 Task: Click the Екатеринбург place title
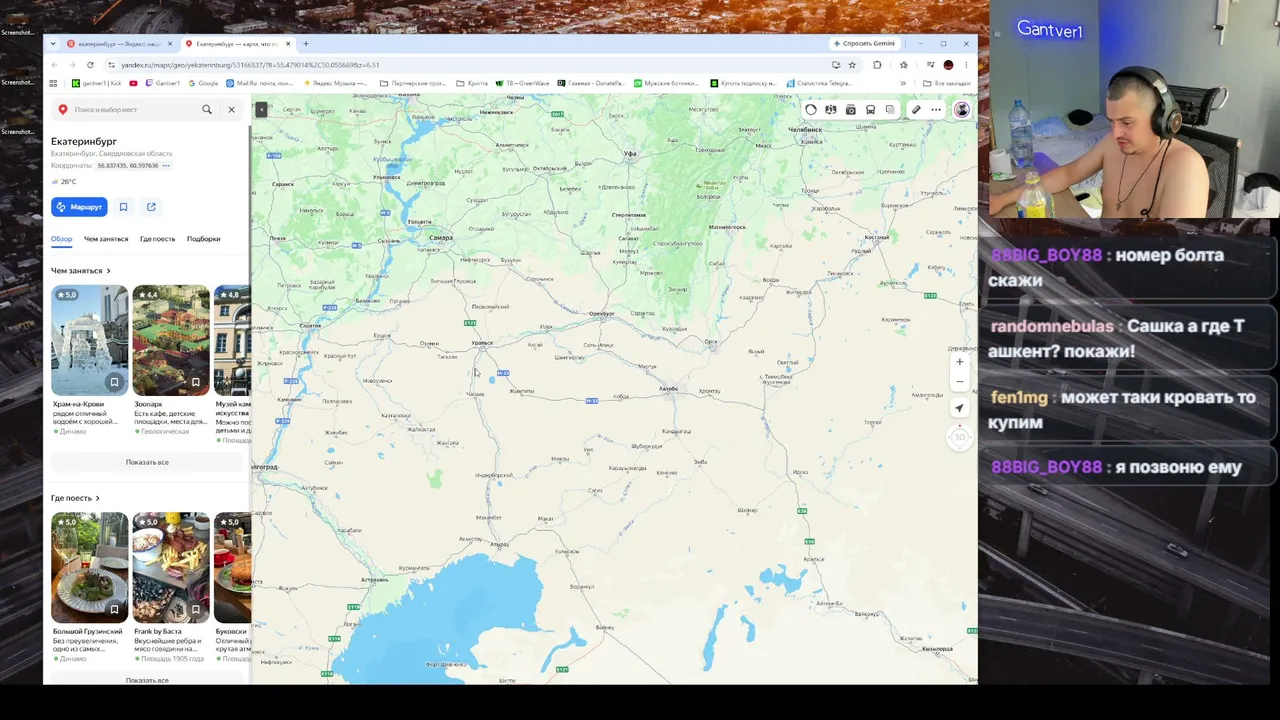click(84, 142)
